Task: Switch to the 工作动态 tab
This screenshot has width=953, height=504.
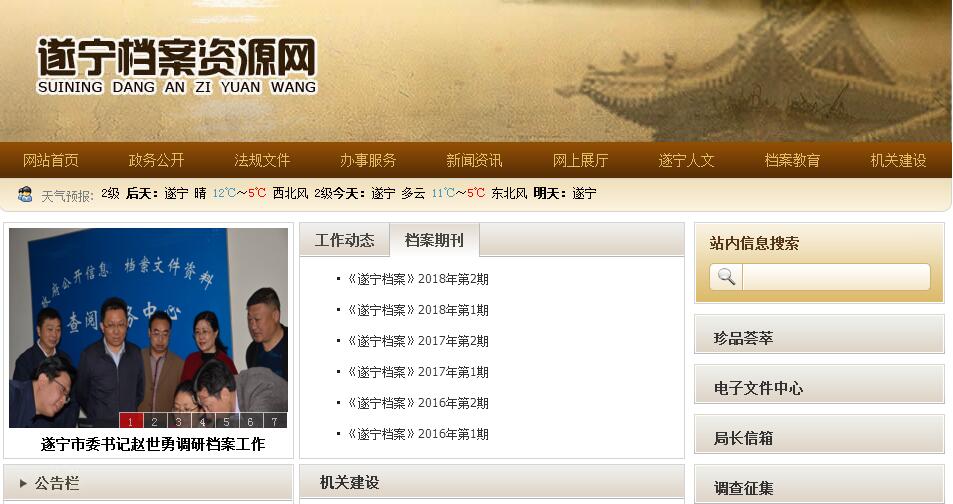Action: 345,240
